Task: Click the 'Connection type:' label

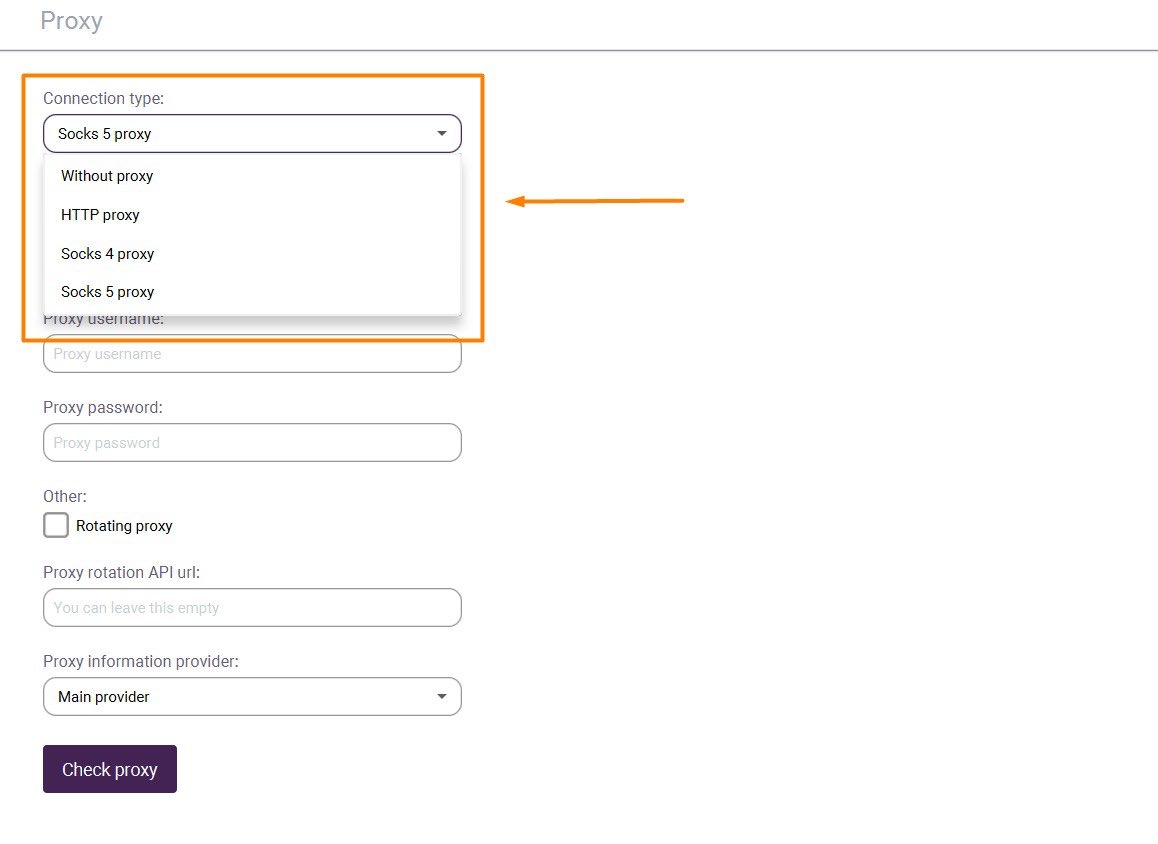Action: coord(103,98)
